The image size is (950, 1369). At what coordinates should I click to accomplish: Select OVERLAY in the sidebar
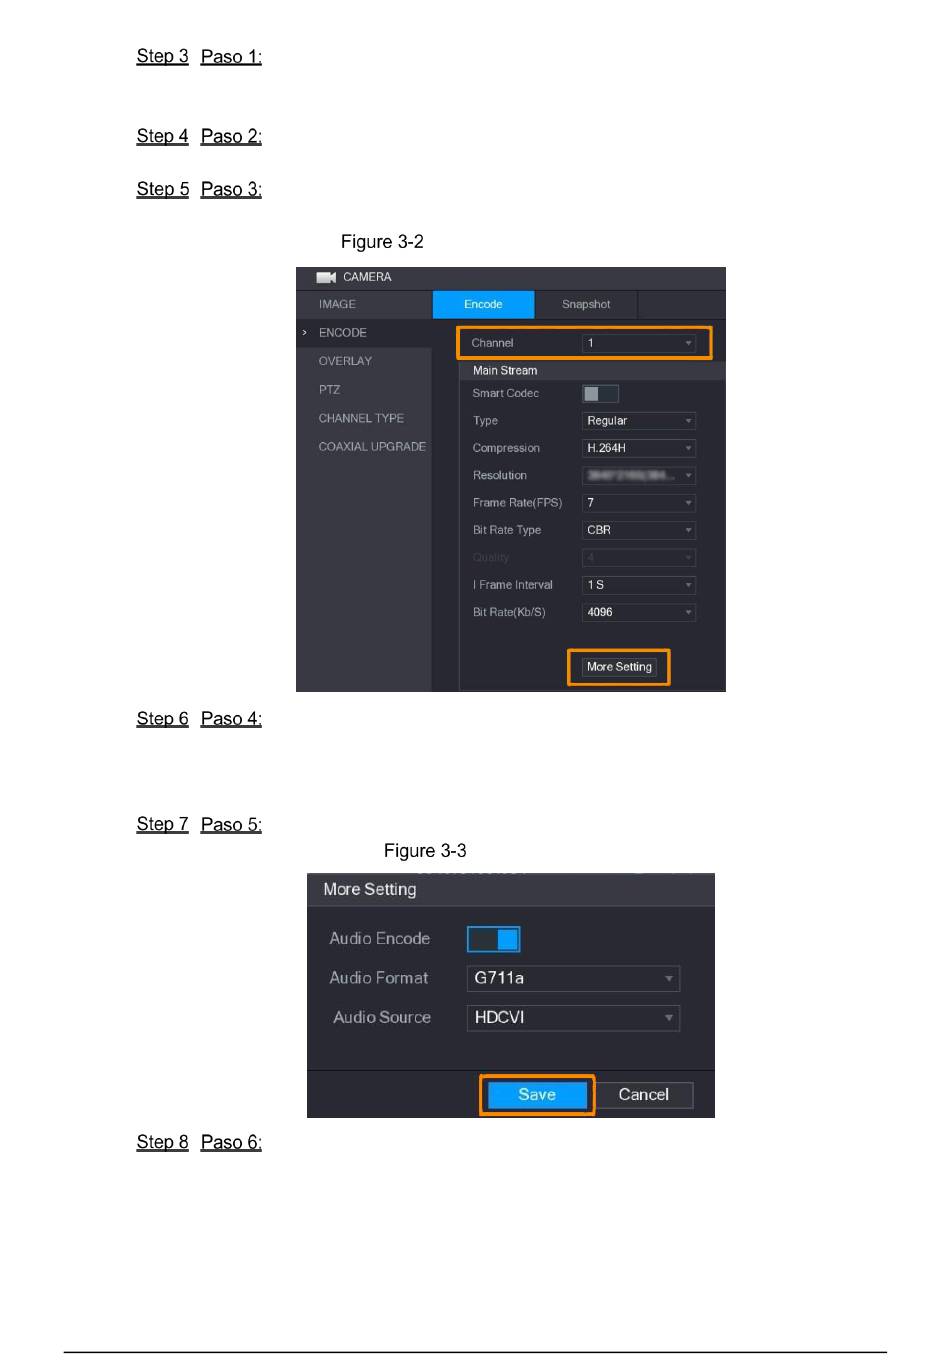pyautogui.click(x=345, y=361)
